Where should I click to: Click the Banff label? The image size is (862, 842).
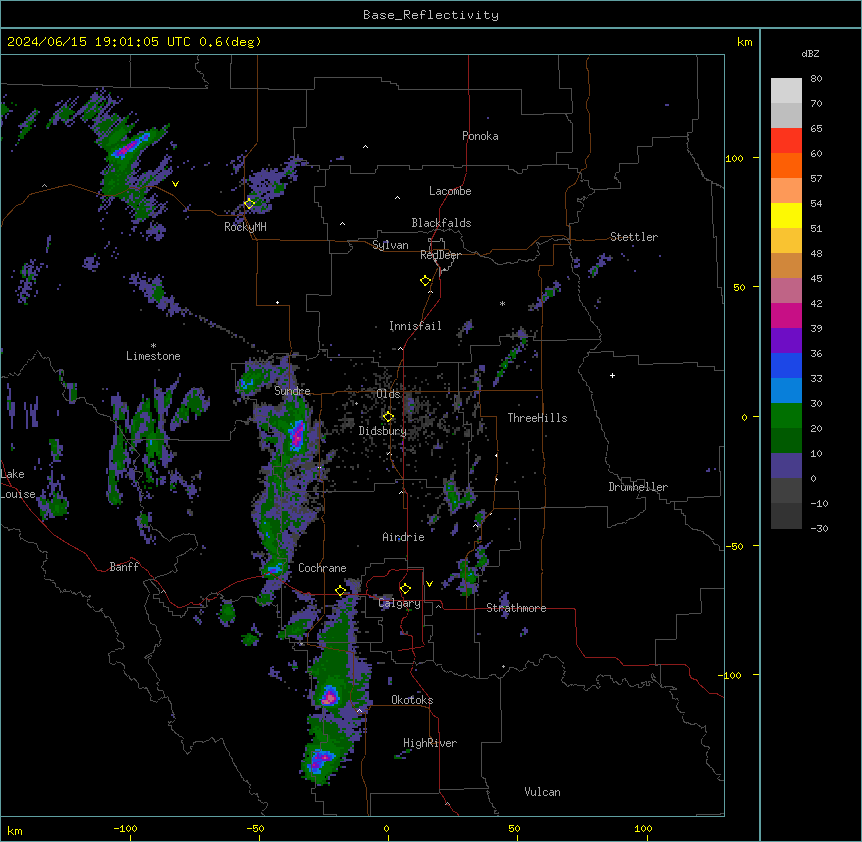124,567
